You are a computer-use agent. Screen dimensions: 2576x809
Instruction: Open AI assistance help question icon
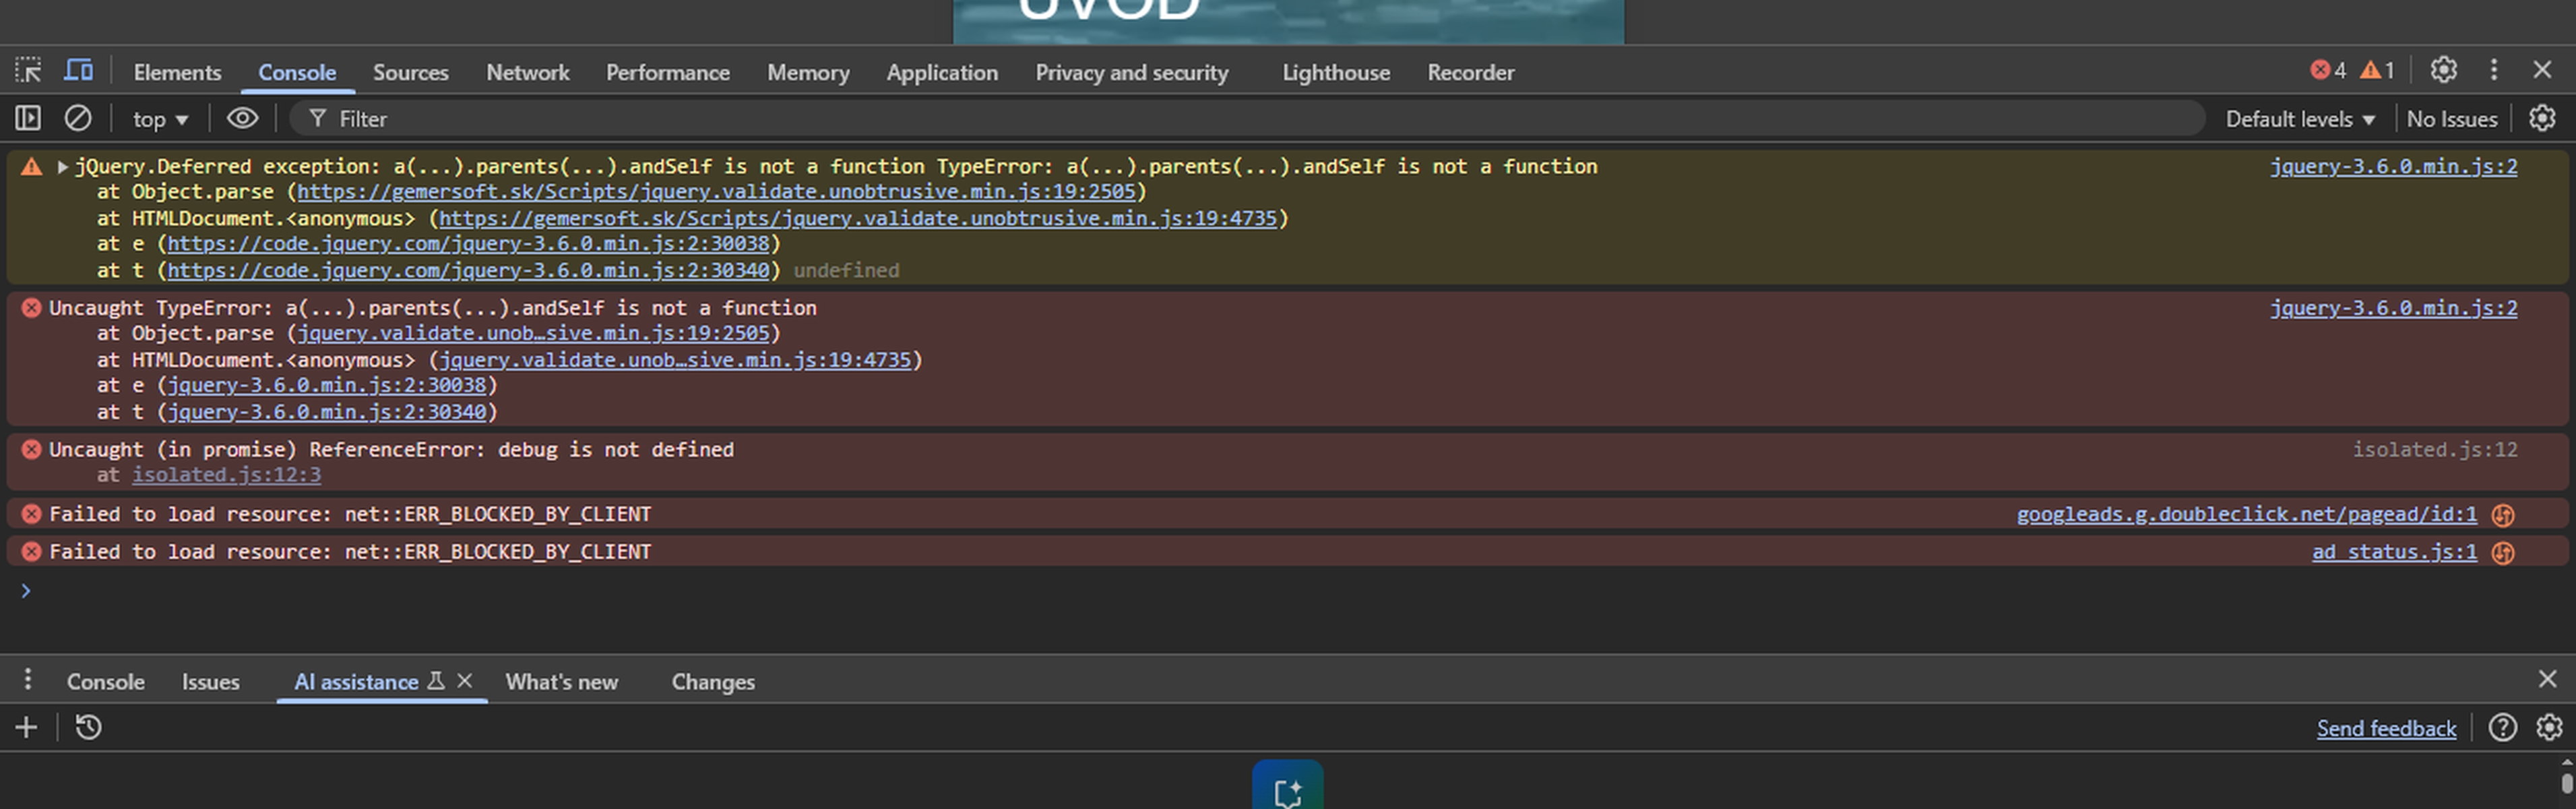coord(2502,727)
